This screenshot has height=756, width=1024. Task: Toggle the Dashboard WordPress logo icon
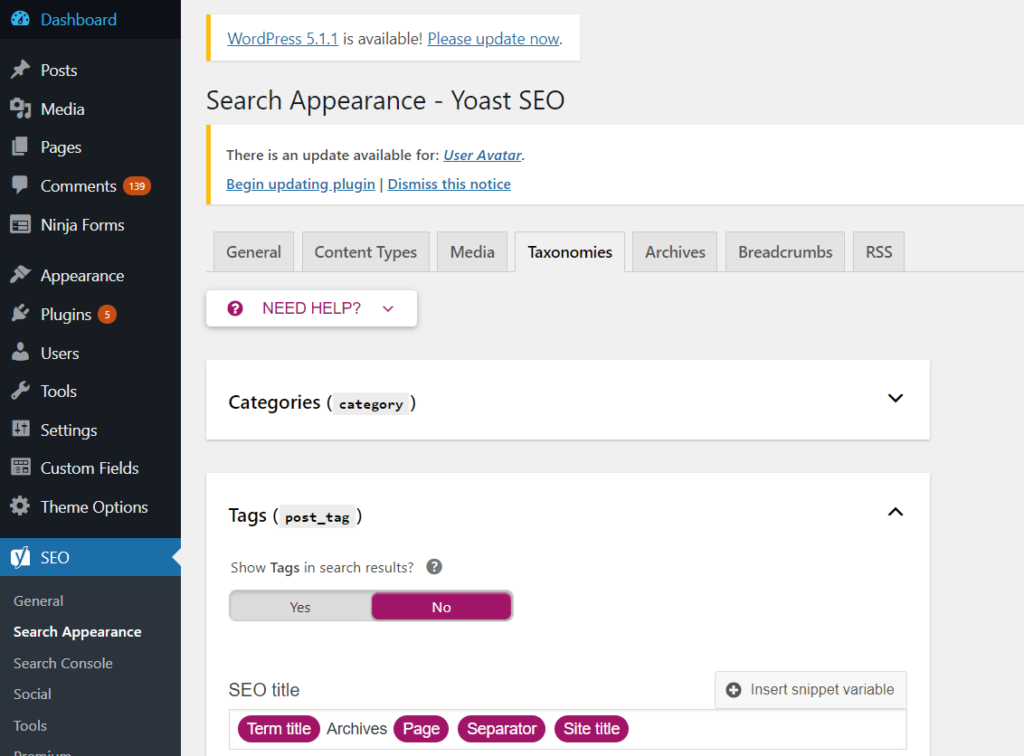point(20,19)
